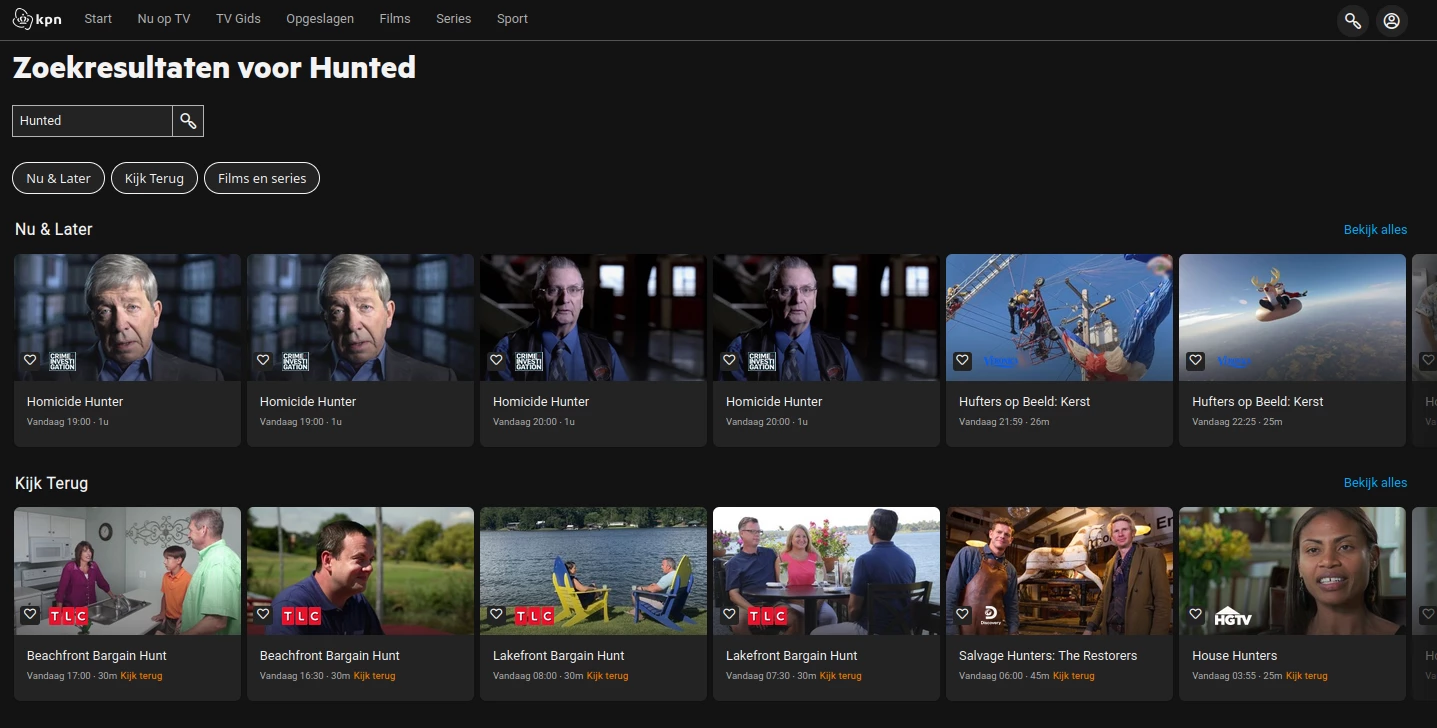Click the Zoekresultaten voor Hunted heading

pos(214,68)
